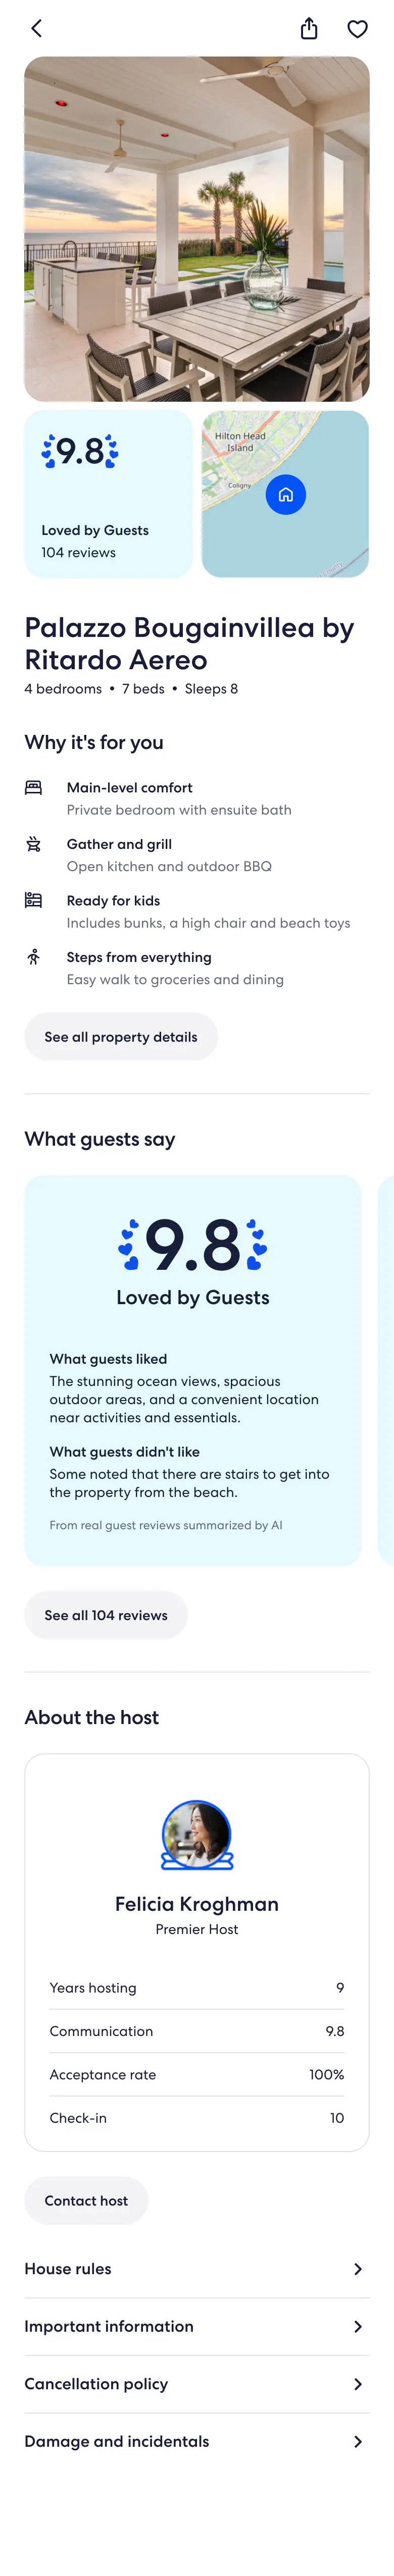Open See all property details
The height and width of the screenshot is (2576, 394).
coord(121,1037)
